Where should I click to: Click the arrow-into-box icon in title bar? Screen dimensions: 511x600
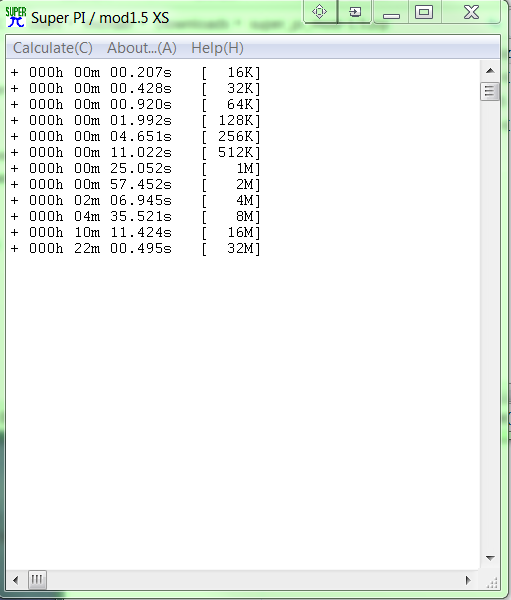355,12
